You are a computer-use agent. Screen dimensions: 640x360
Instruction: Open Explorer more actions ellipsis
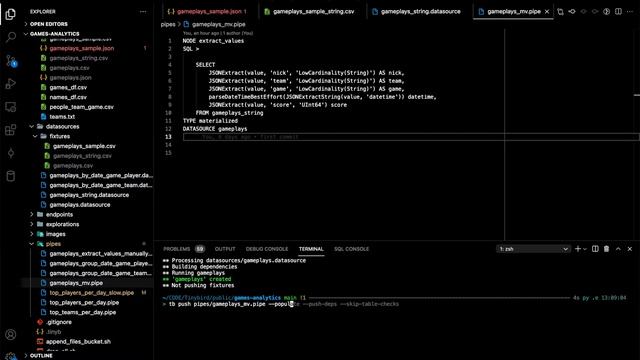(x=143, y=12)
